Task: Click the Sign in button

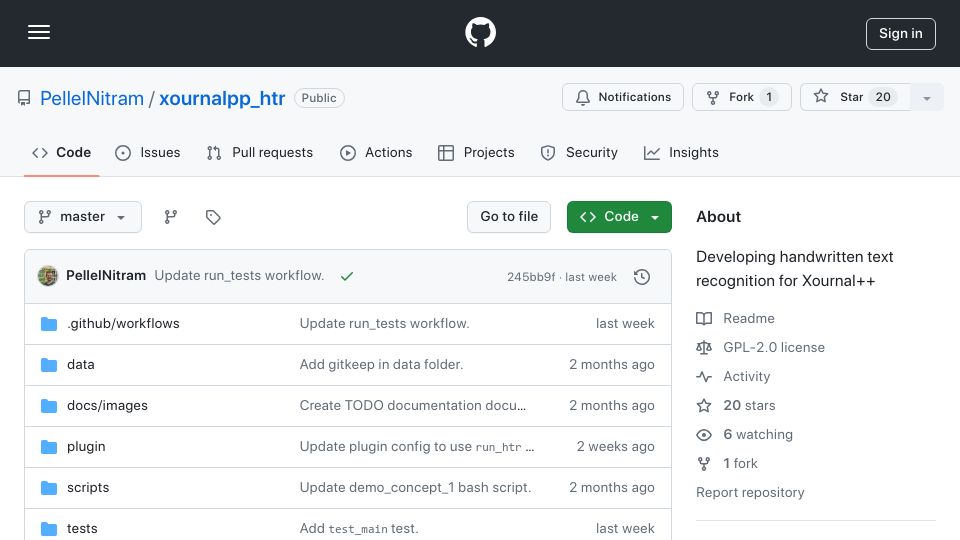Action: pyautogui.click(x=901, y=34)
